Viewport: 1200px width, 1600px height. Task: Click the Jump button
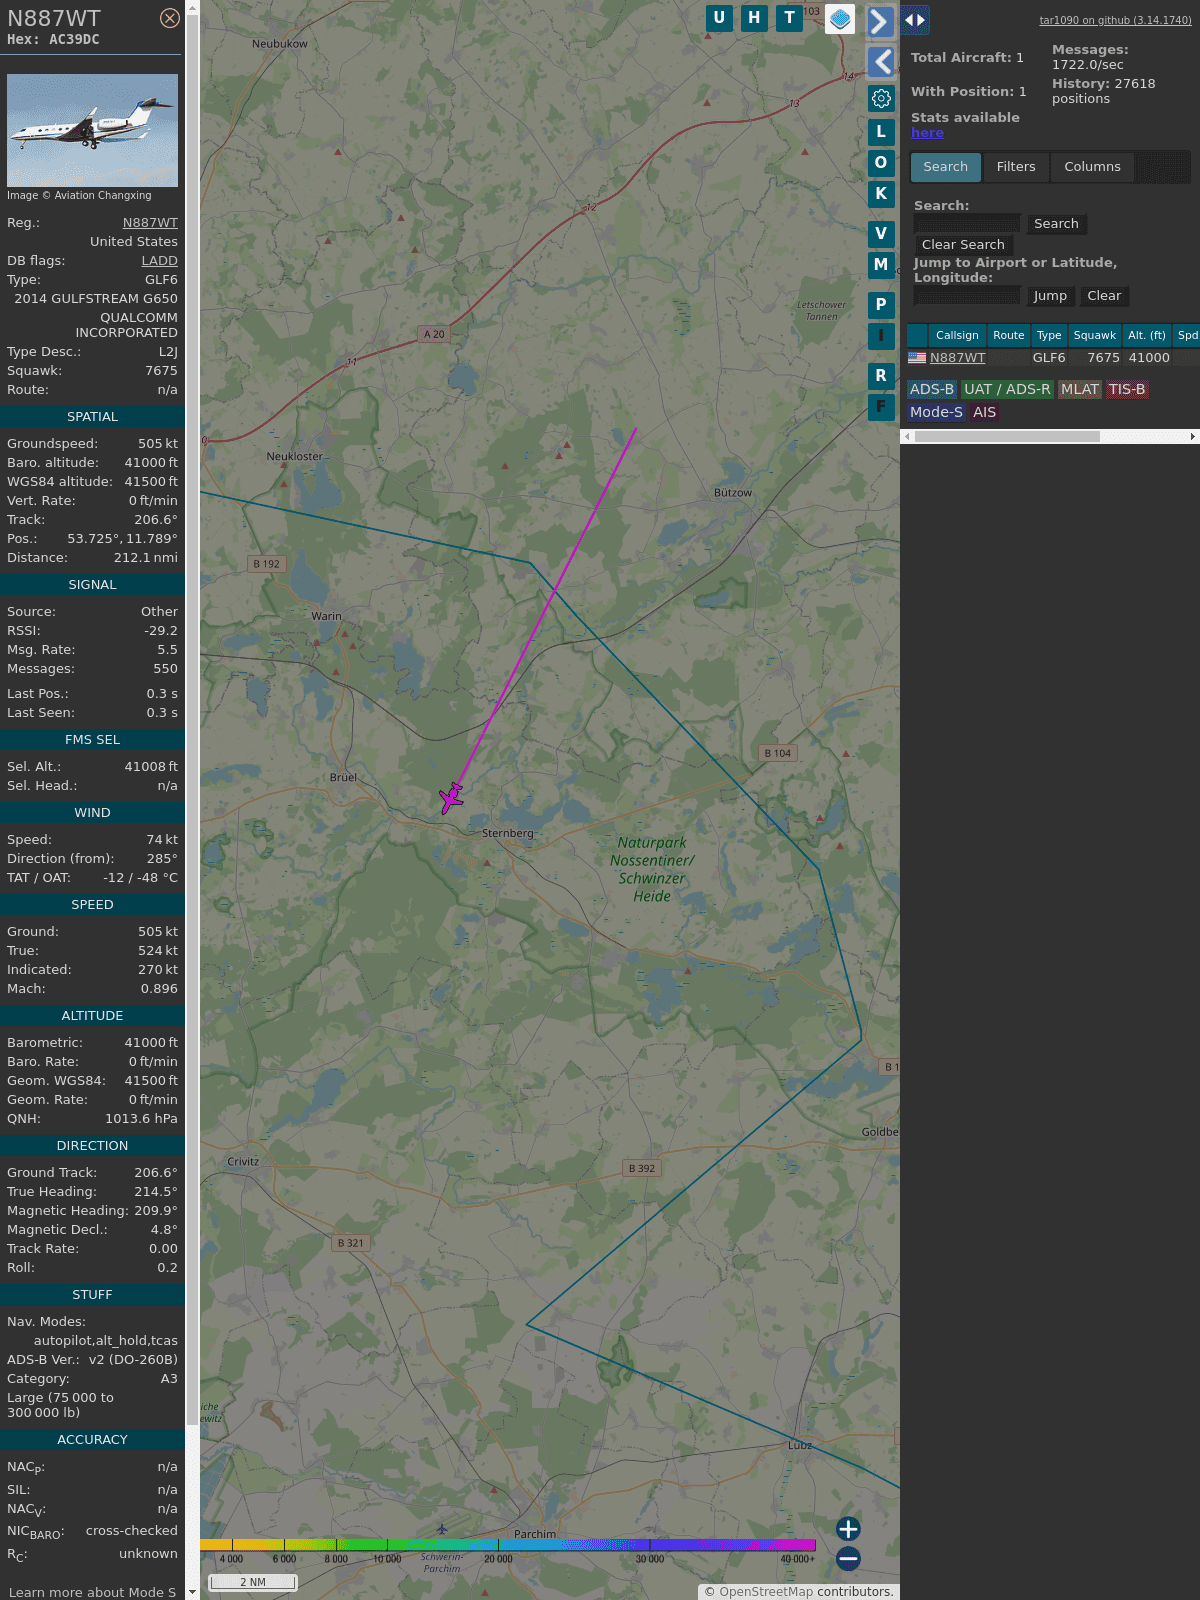[x=1050, y=296]
